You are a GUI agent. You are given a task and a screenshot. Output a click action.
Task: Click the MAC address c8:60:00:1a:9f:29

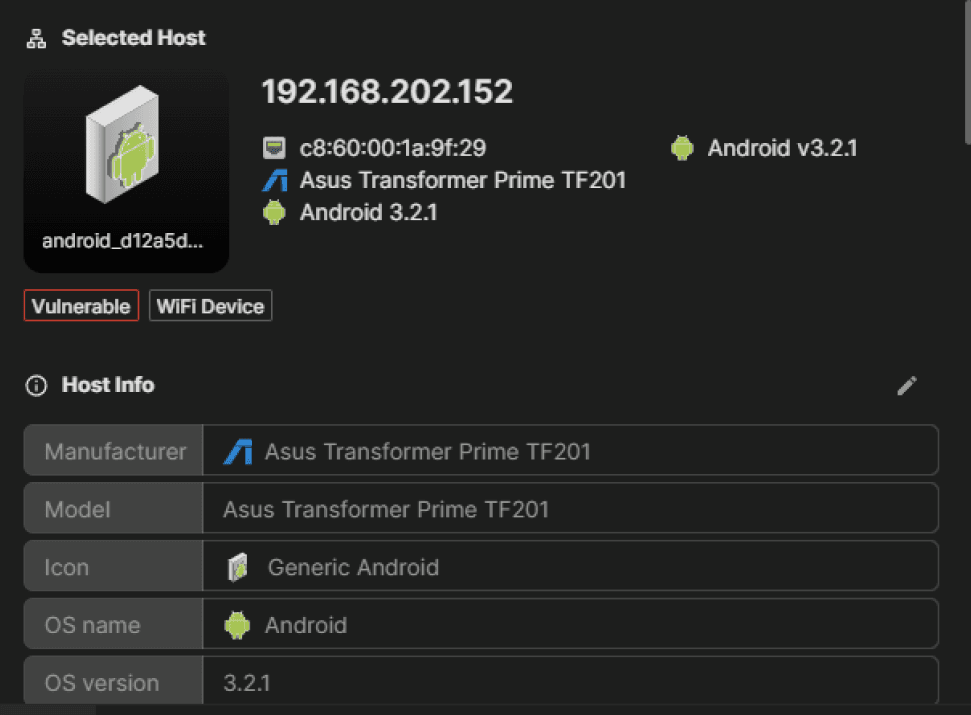(x=393, y=148)
